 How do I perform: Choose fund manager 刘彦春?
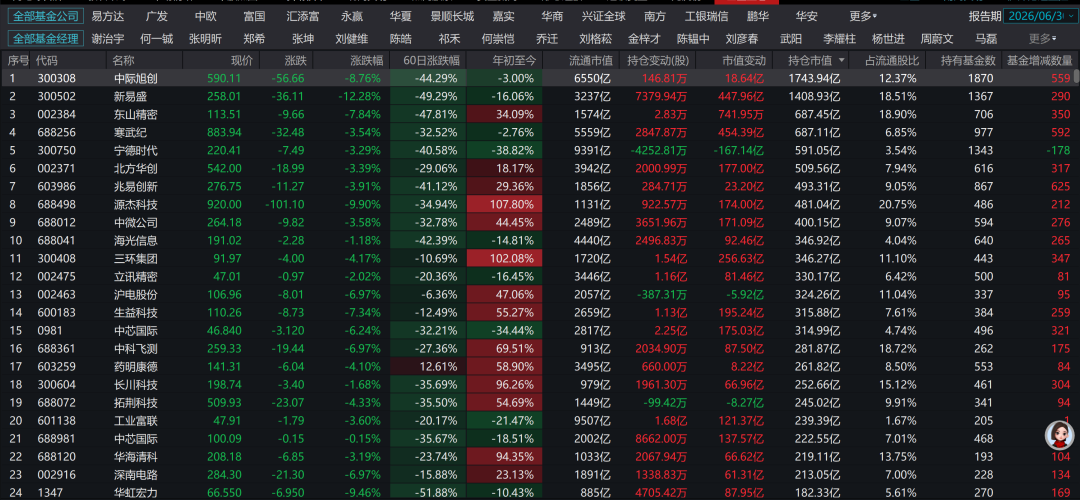[742, 39]
